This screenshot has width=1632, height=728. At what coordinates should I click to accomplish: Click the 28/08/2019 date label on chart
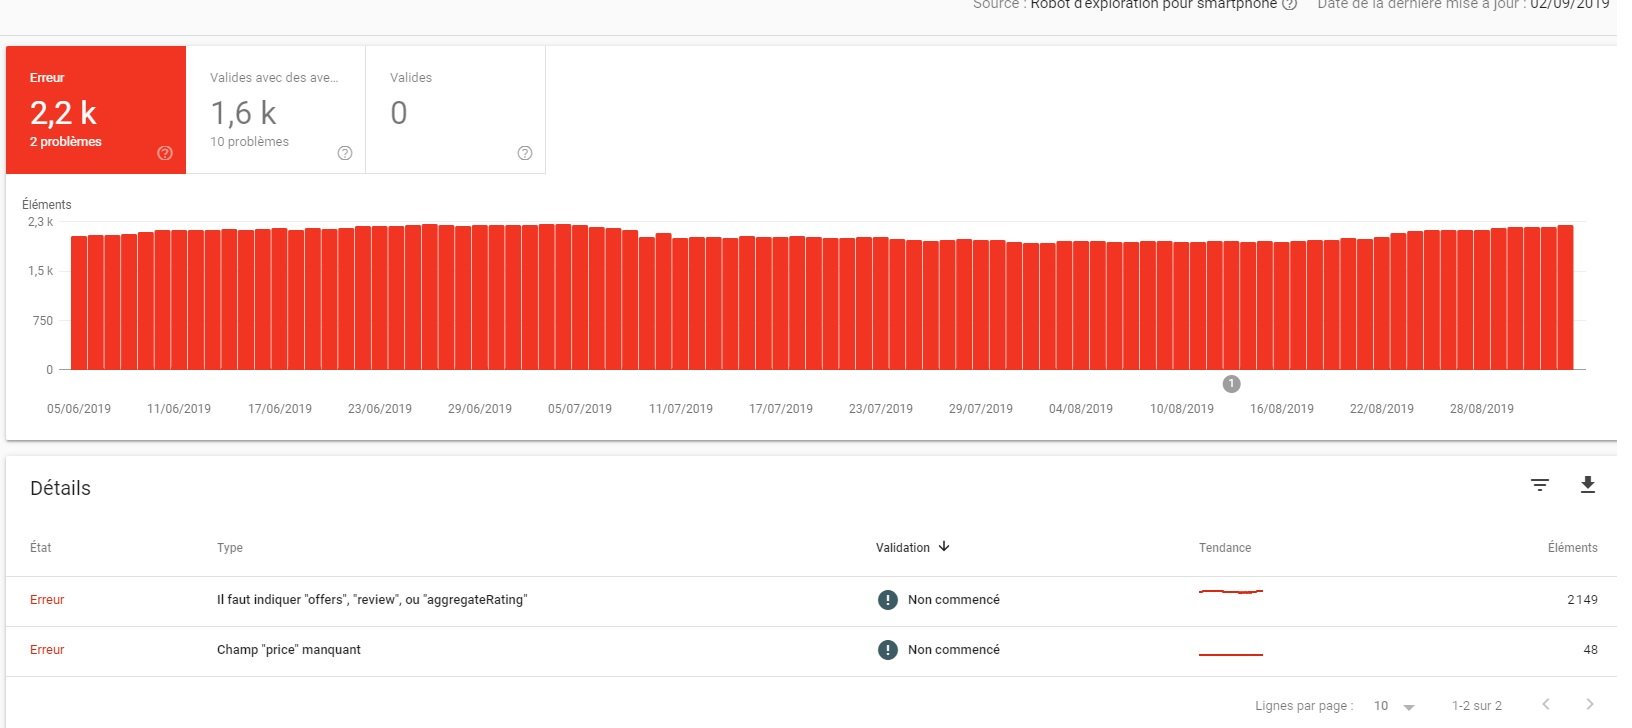[x=1482, y=409]
